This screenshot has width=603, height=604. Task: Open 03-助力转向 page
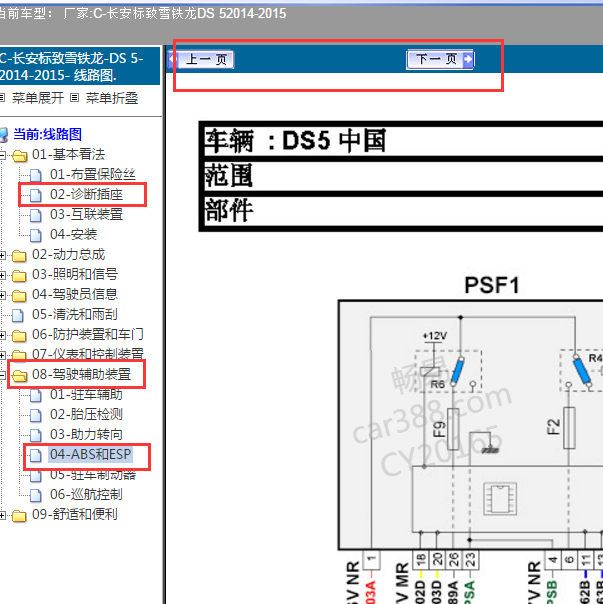click(86, 435)
